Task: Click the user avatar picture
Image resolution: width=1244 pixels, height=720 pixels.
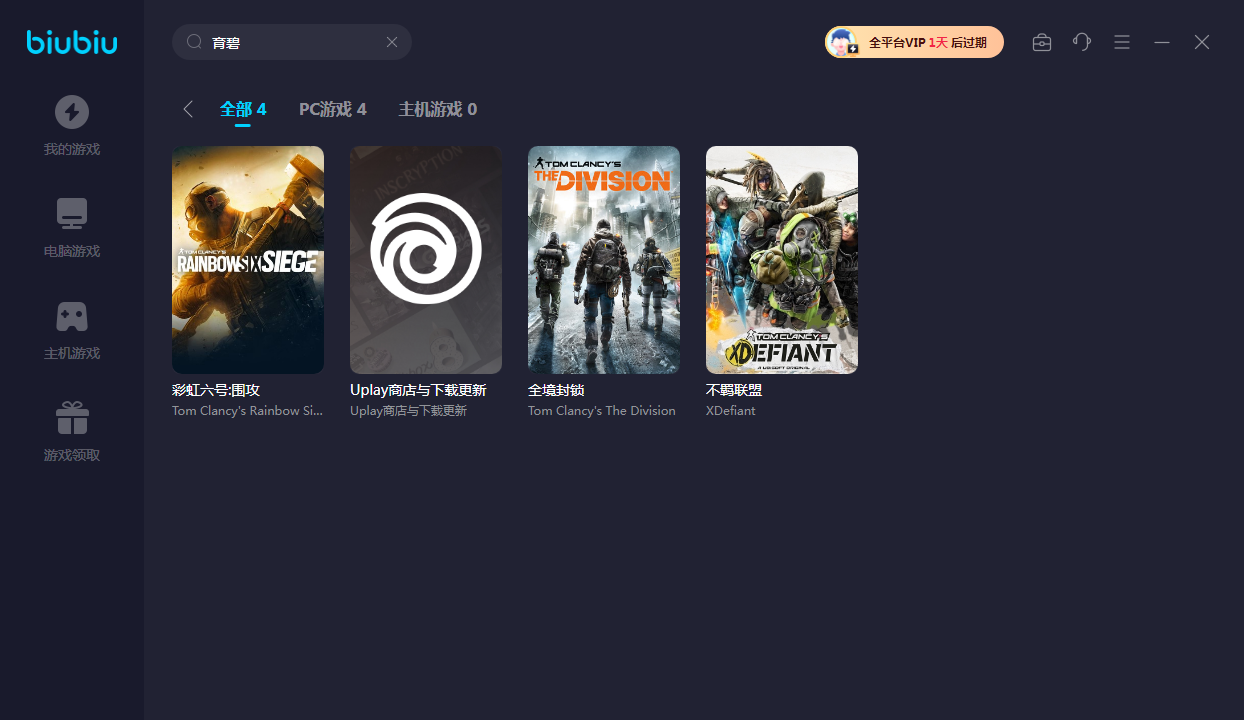Action: point(843,42)
